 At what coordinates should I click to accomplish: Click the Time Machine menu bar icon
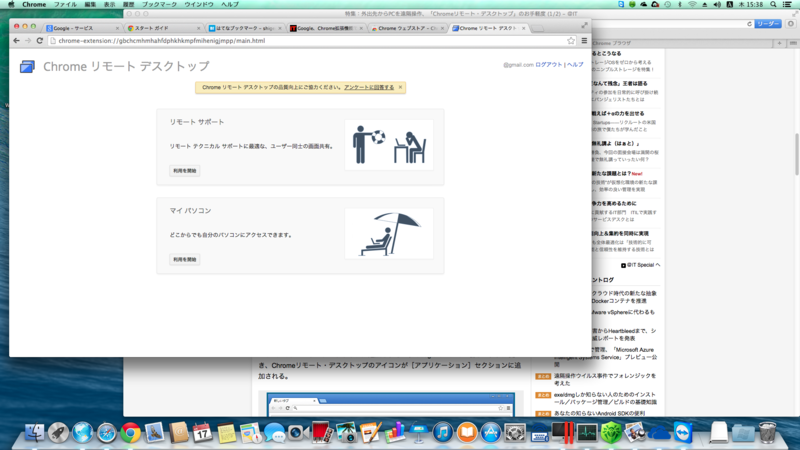[x=668, y=4]
